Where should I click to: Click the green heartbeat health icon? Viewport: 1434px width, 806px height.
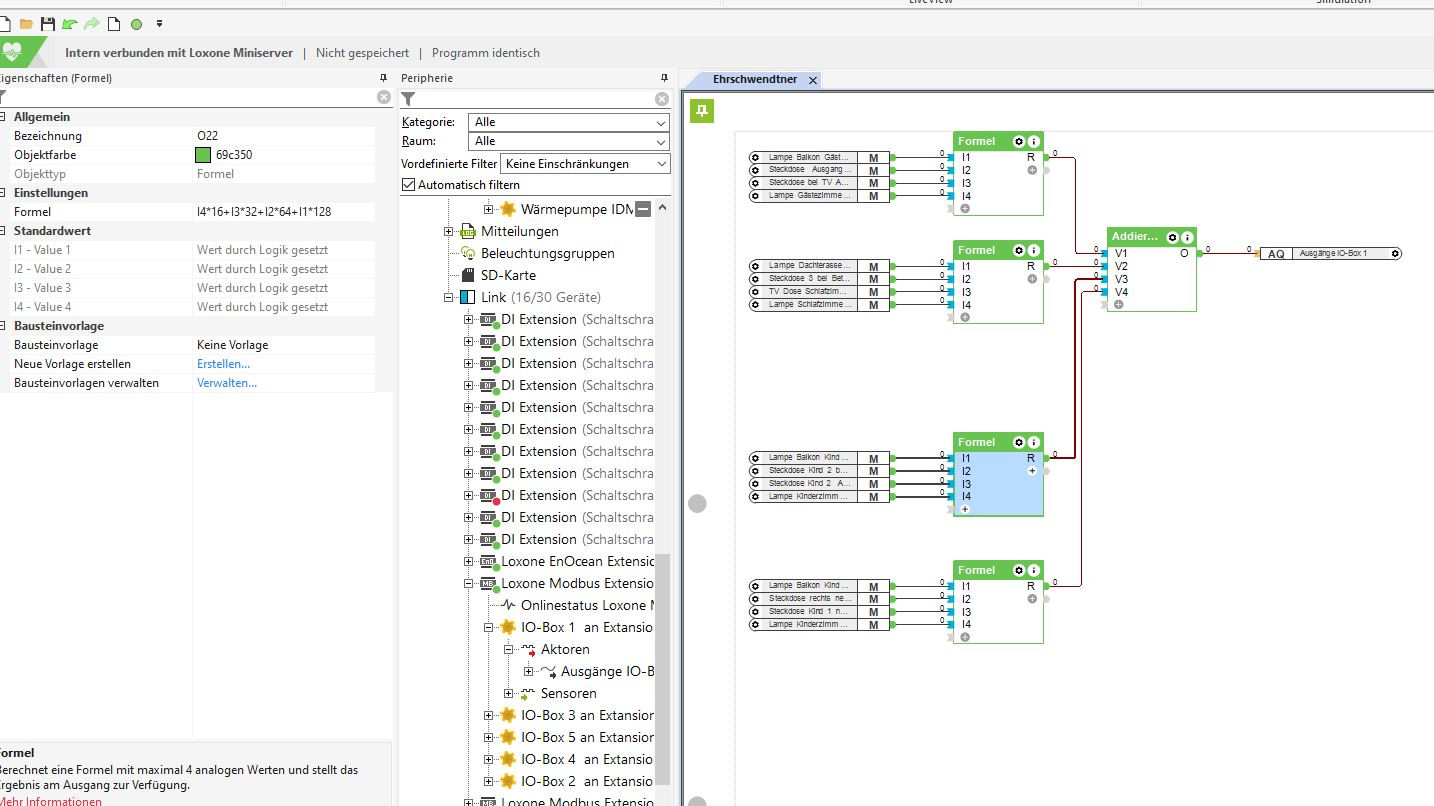coord(12,52)
